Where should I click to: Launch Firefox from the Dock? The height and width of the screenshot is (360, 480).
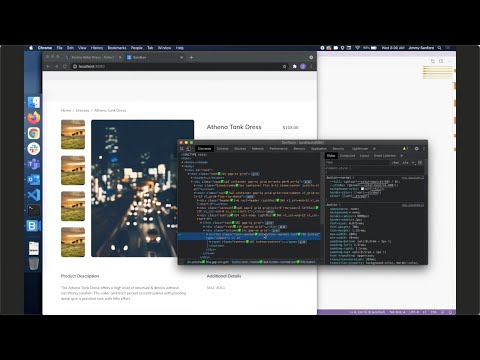34,118
